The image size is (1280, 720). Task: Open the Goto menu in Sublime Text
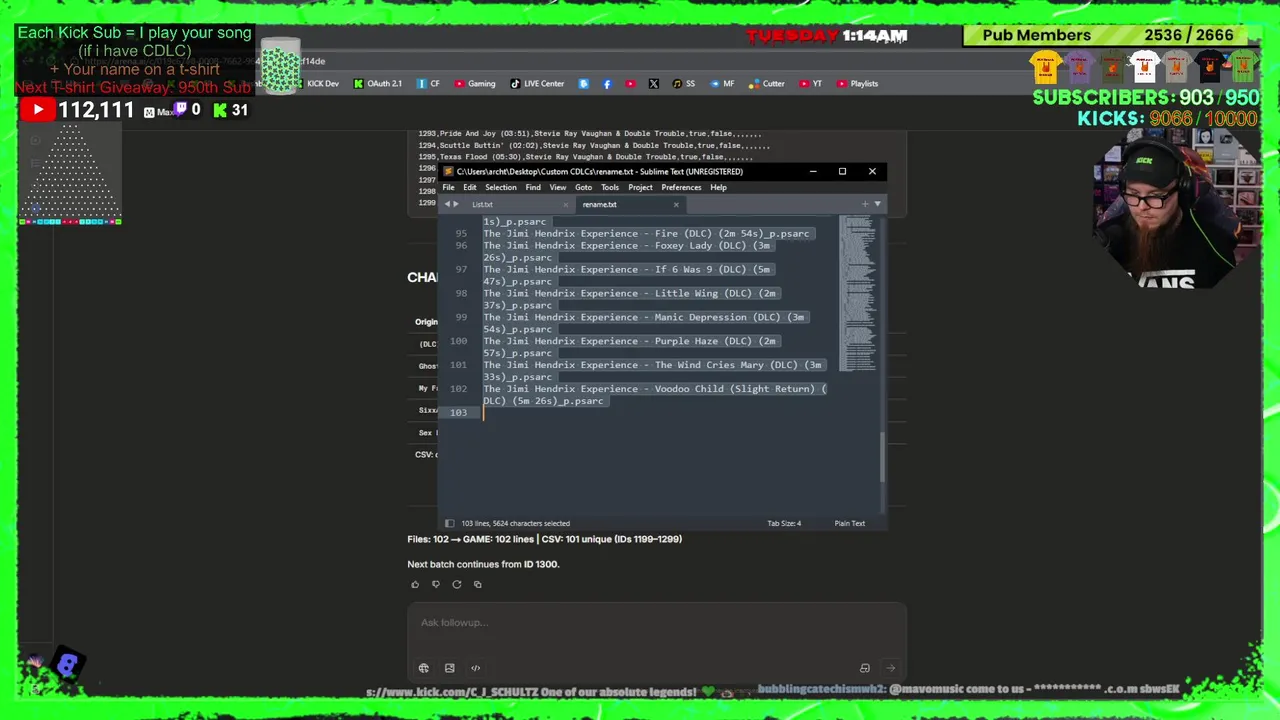pos(583,187)
